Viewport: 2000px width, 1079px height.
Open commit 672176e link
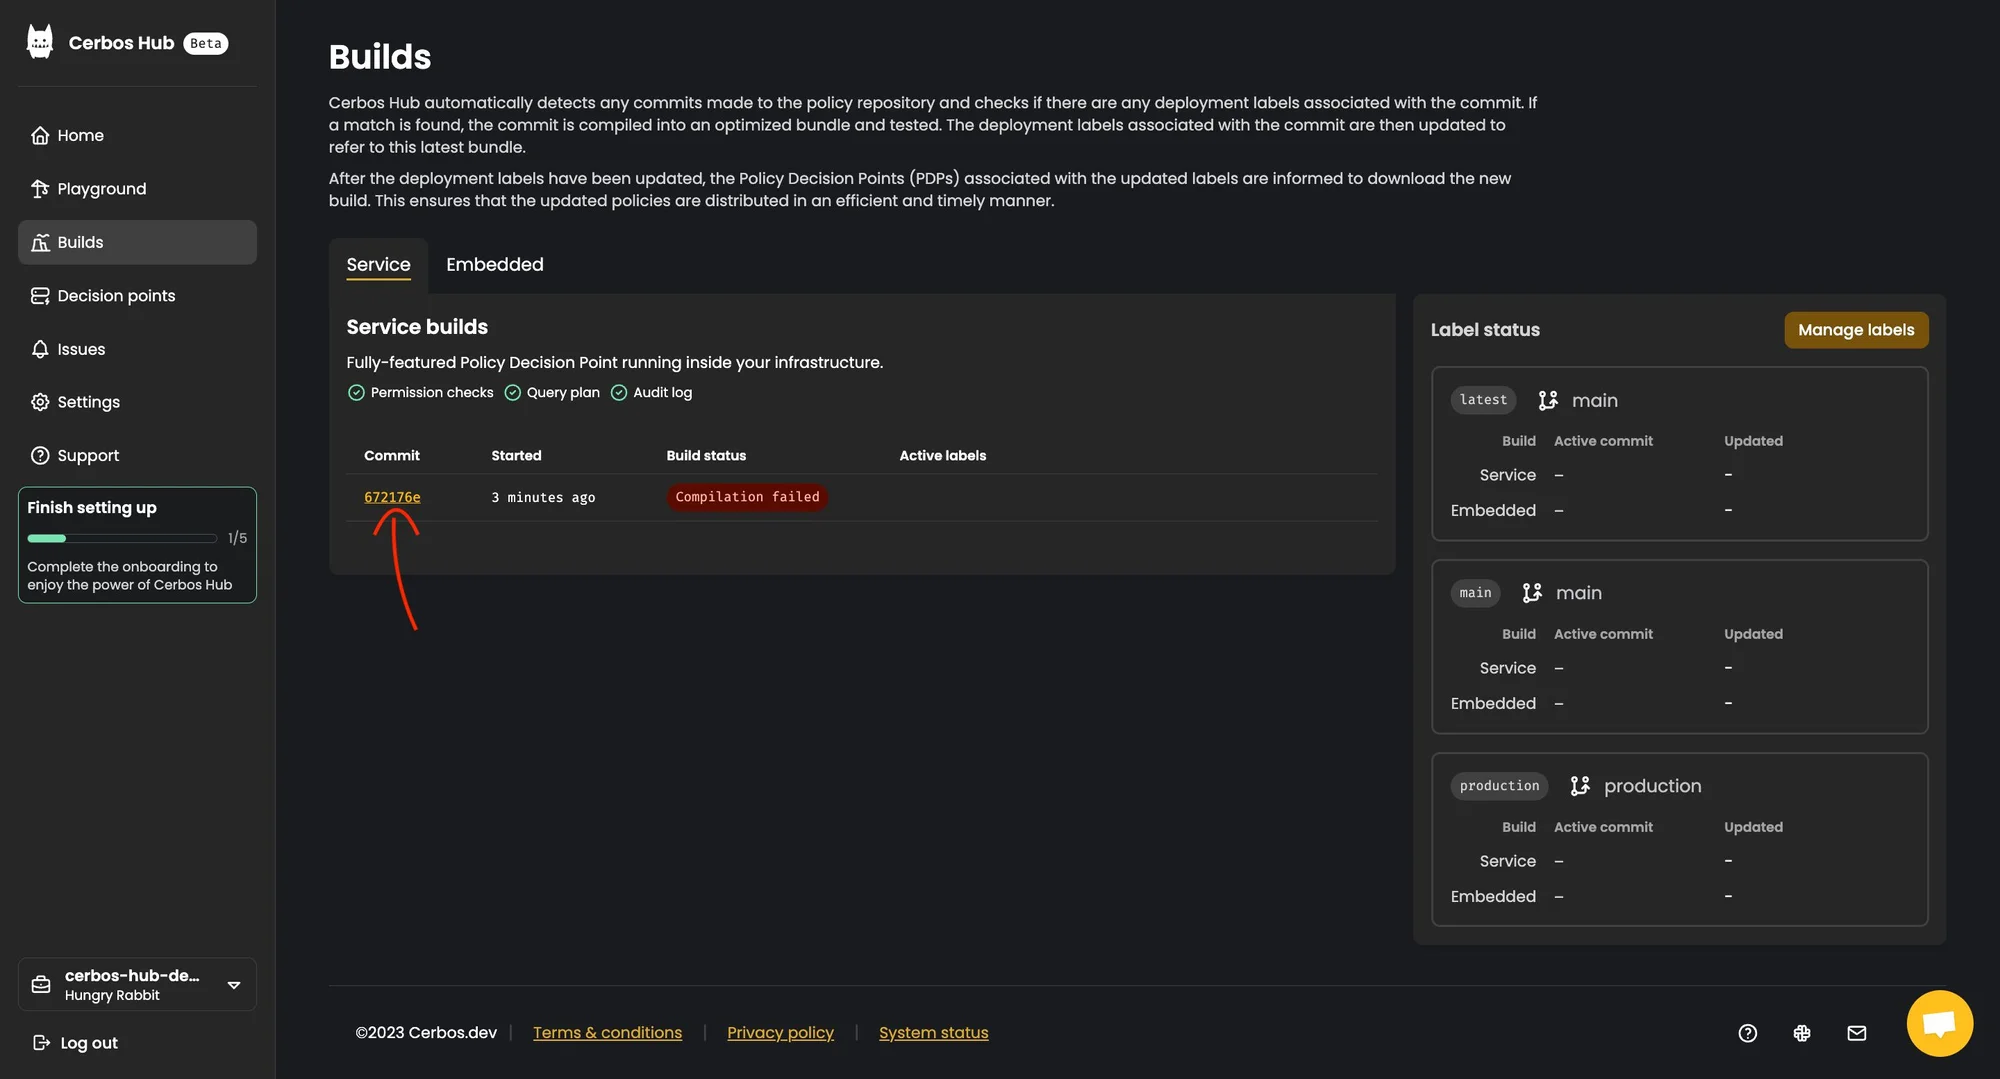(x=392, y=497)
